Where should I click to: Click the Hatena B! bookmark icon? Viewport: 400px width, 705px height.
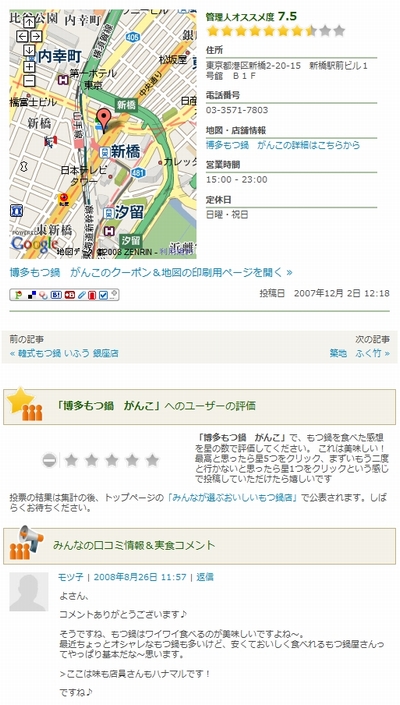(x=56, y=295)
